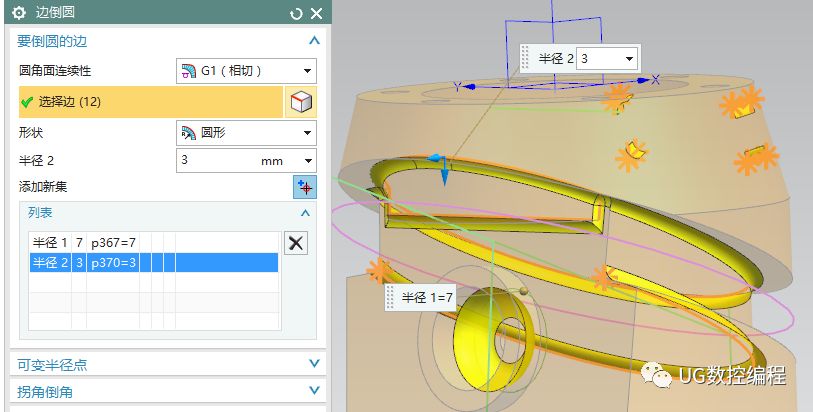The width and height of the screenshot is (813, 412).
Task: Click the dialog settings gear icon
Action: point(19,13)
